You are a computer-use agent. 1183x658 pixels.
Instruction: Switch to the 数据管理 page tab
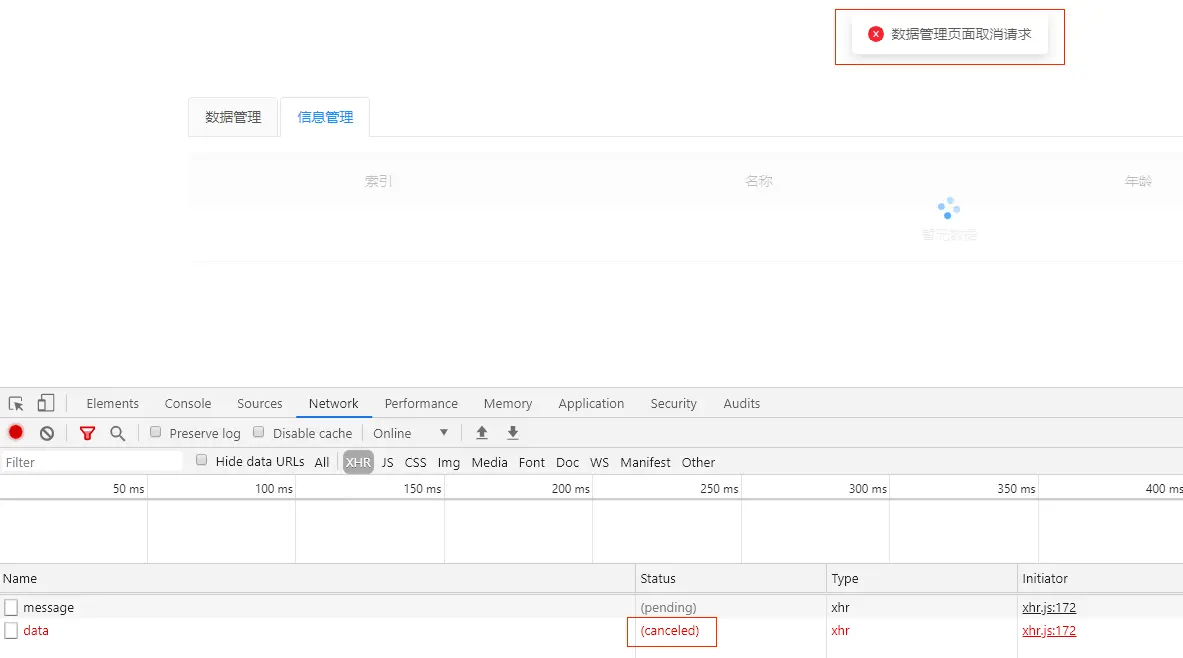pos(233,117)
